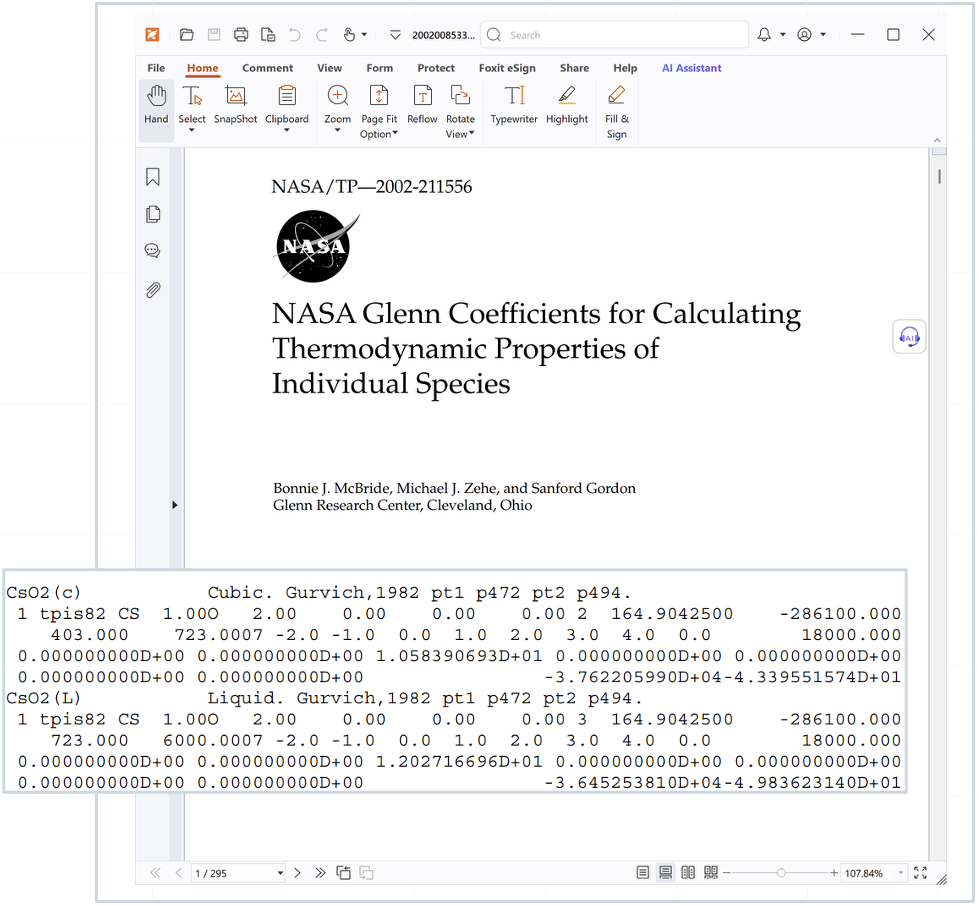Open the Pages thumbnail panel
The image size is (977, 905).
(x=153, y=214)
